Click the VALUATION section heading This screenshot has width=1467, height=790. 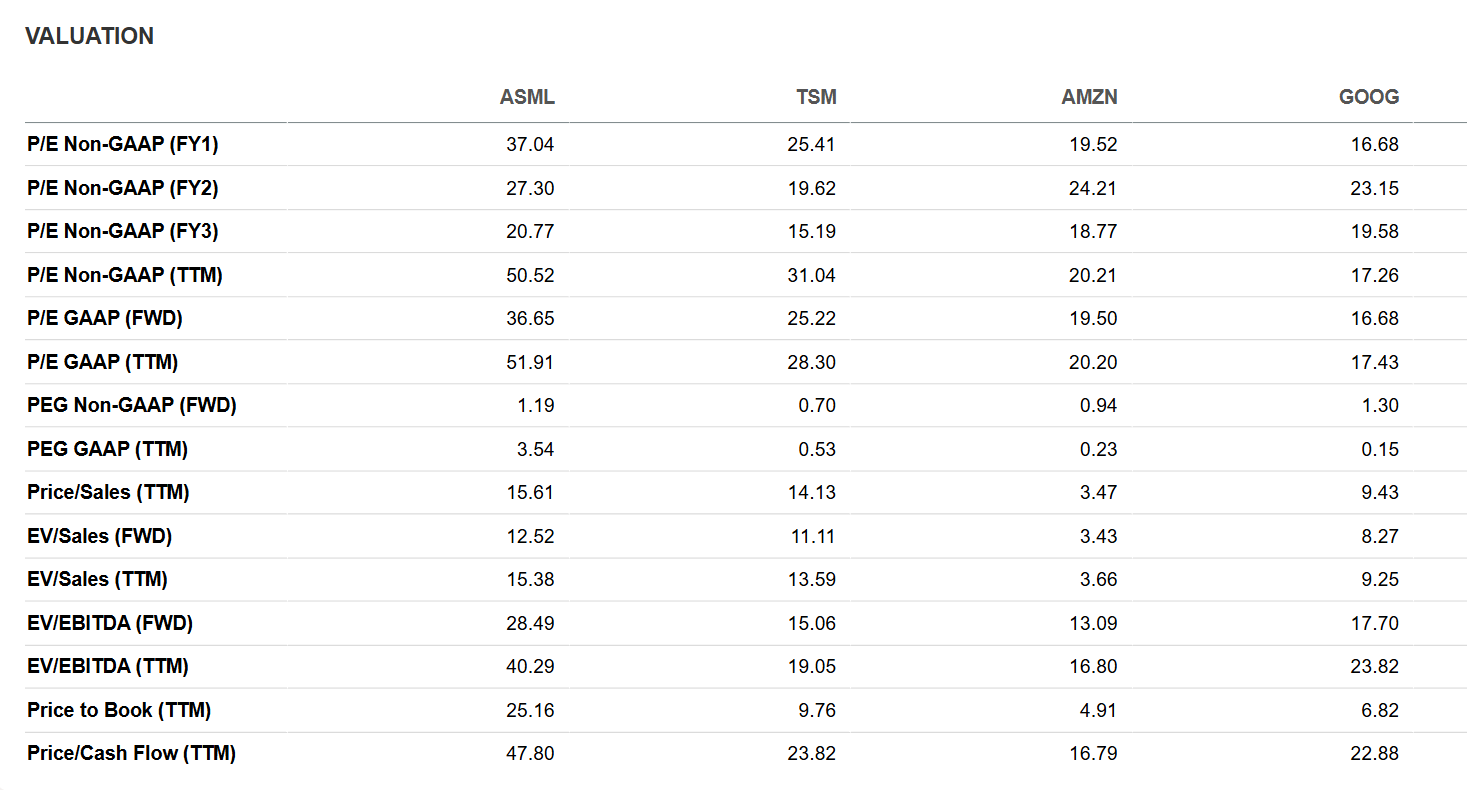click(90, 36)
